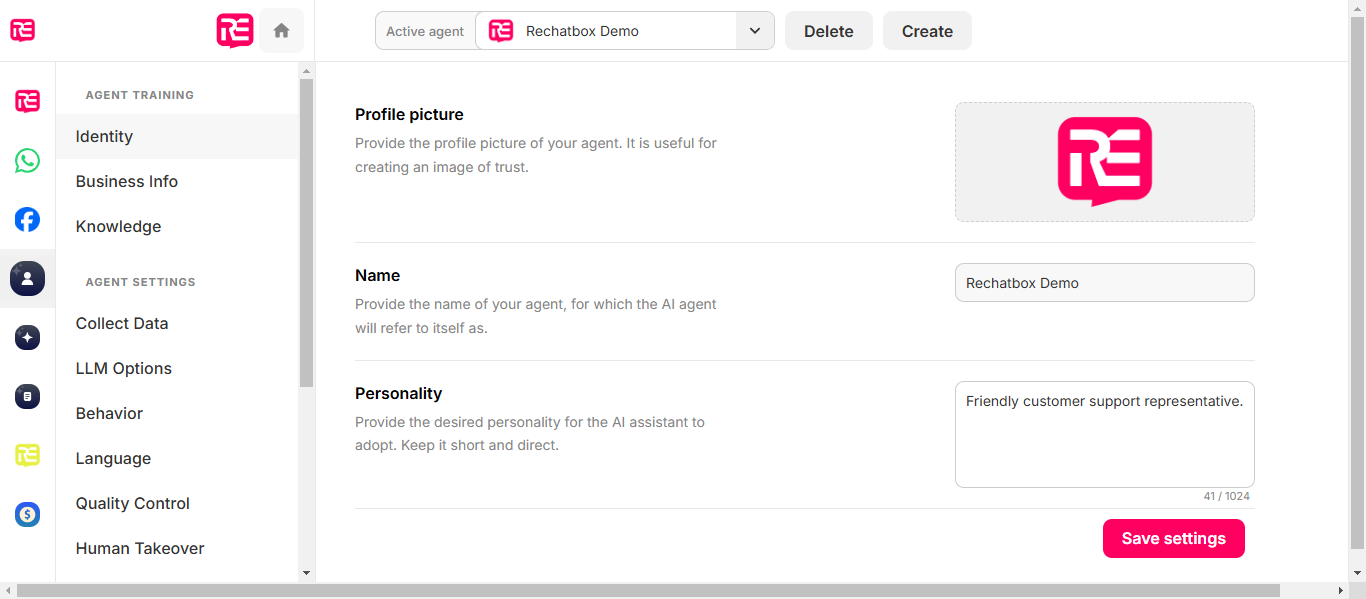Click the sparkle star sidebar icon
Image resolution: width=1366 pixels, height=599 pixels.
(27, 338)
